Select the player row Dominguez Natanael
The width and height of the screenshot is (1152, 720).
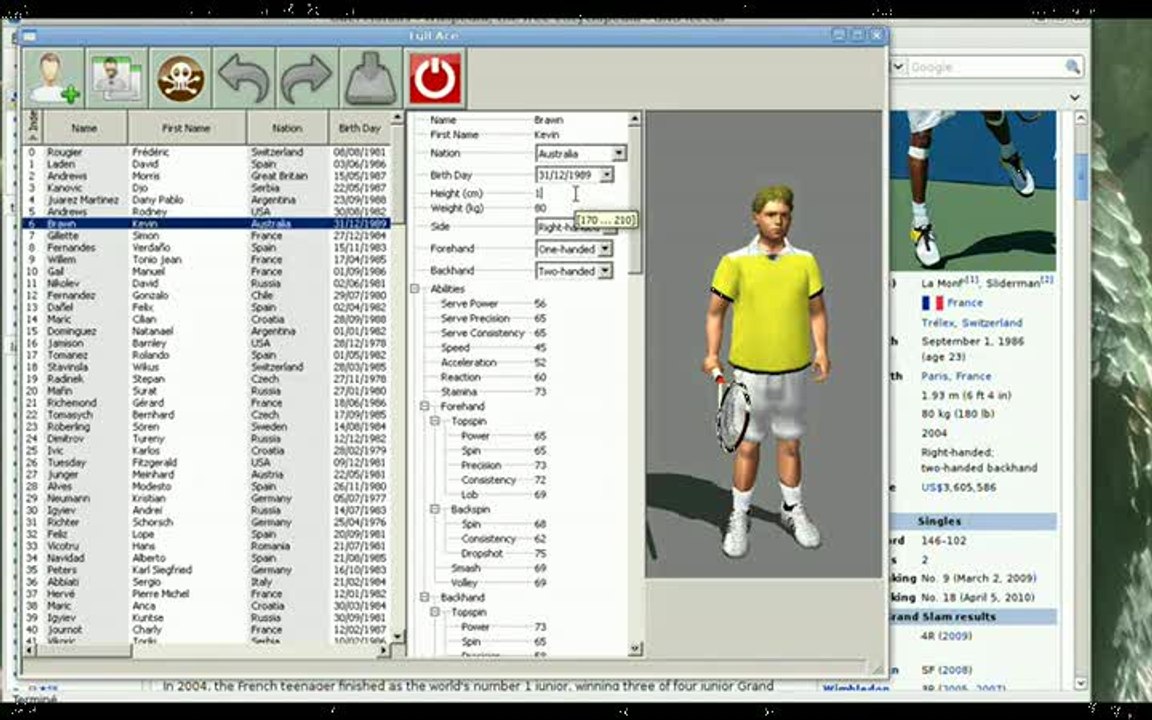(206, 331)
